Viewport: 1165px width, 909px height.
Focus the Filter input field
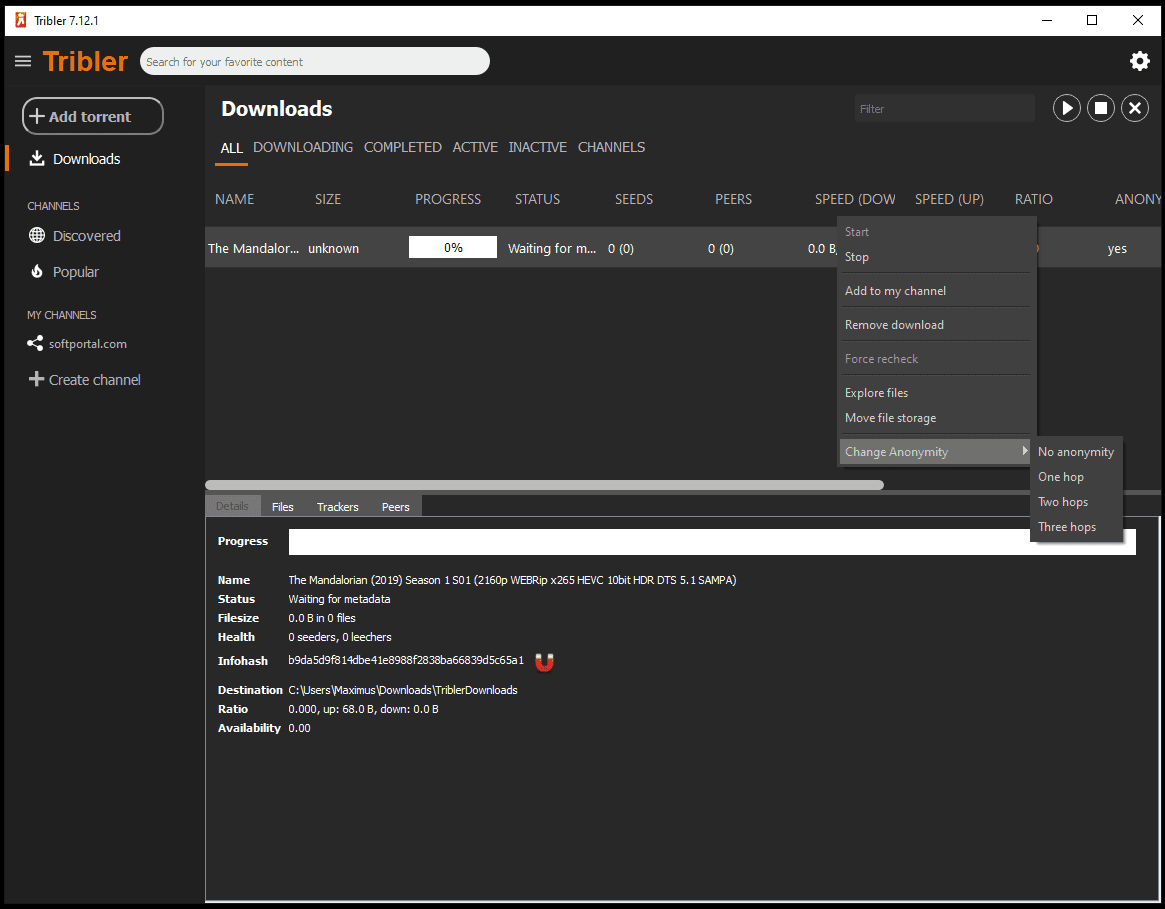tap(944, 109)
